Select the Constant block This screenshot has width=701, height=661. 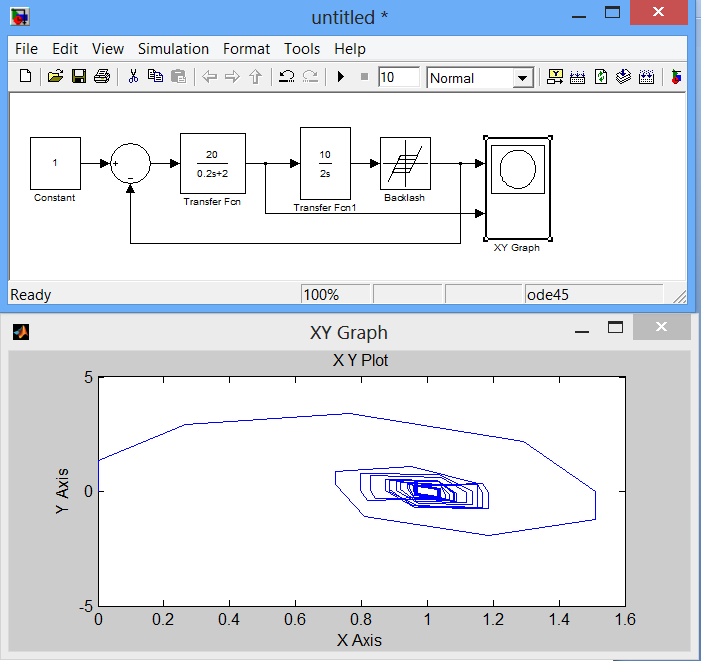coord(55,164)
